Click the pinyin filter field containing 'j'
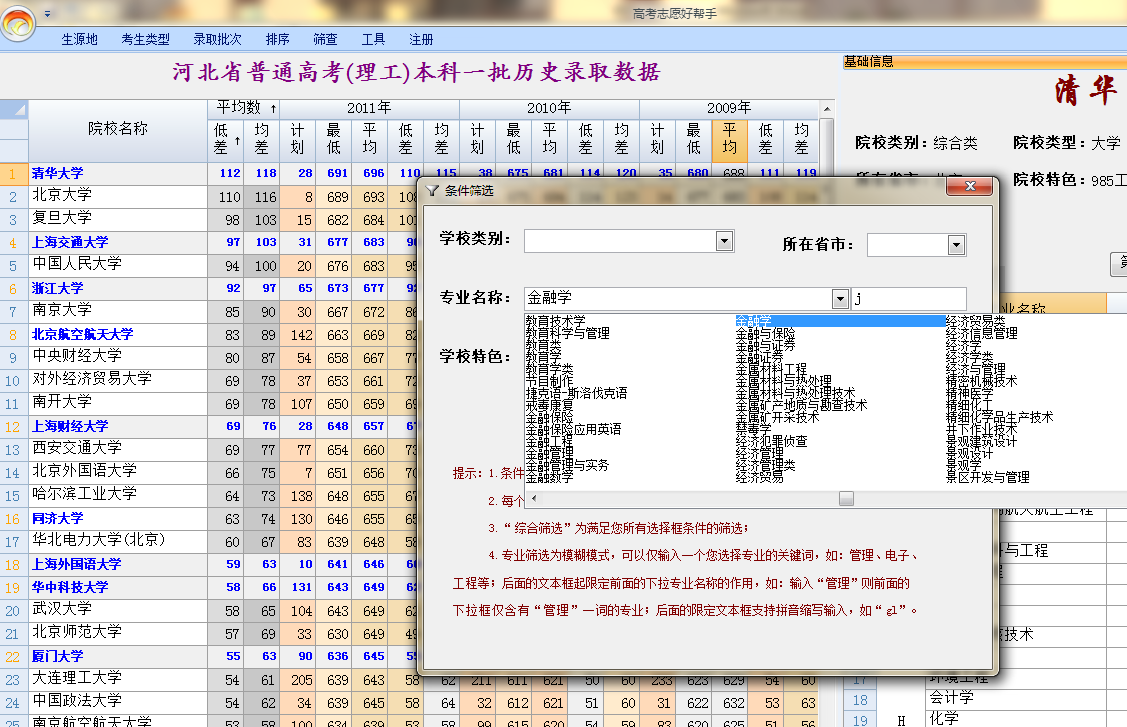This screenshot has width=1127, height=727. click(908, 298)
